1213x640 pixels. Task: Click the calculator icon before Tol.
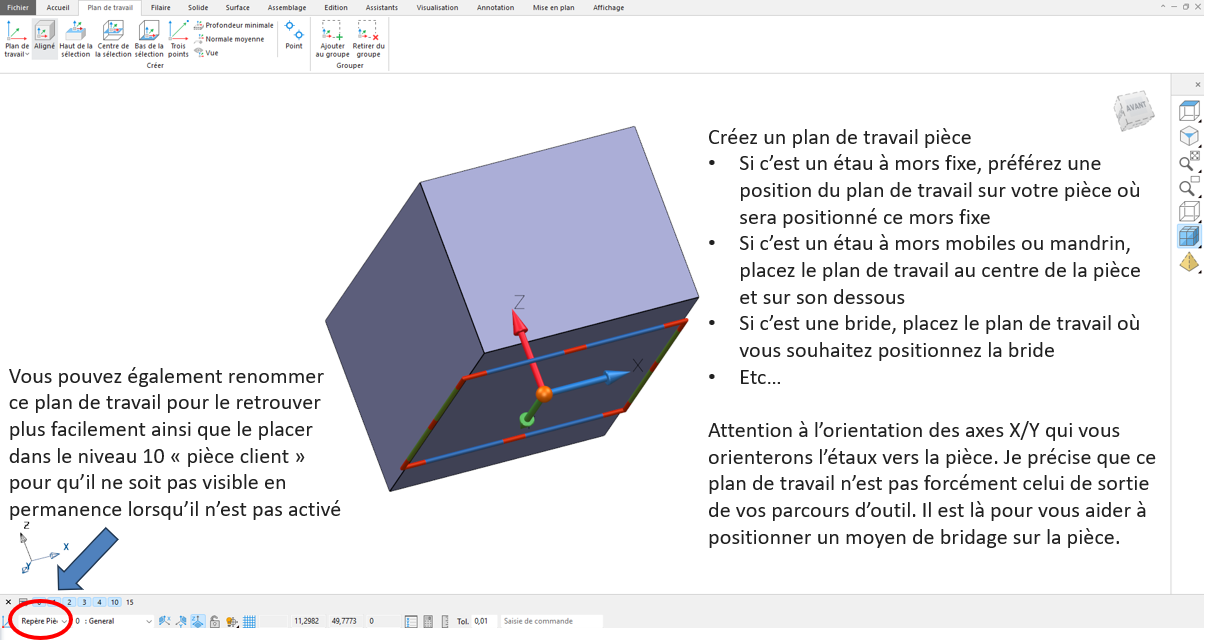pos(428,621)
